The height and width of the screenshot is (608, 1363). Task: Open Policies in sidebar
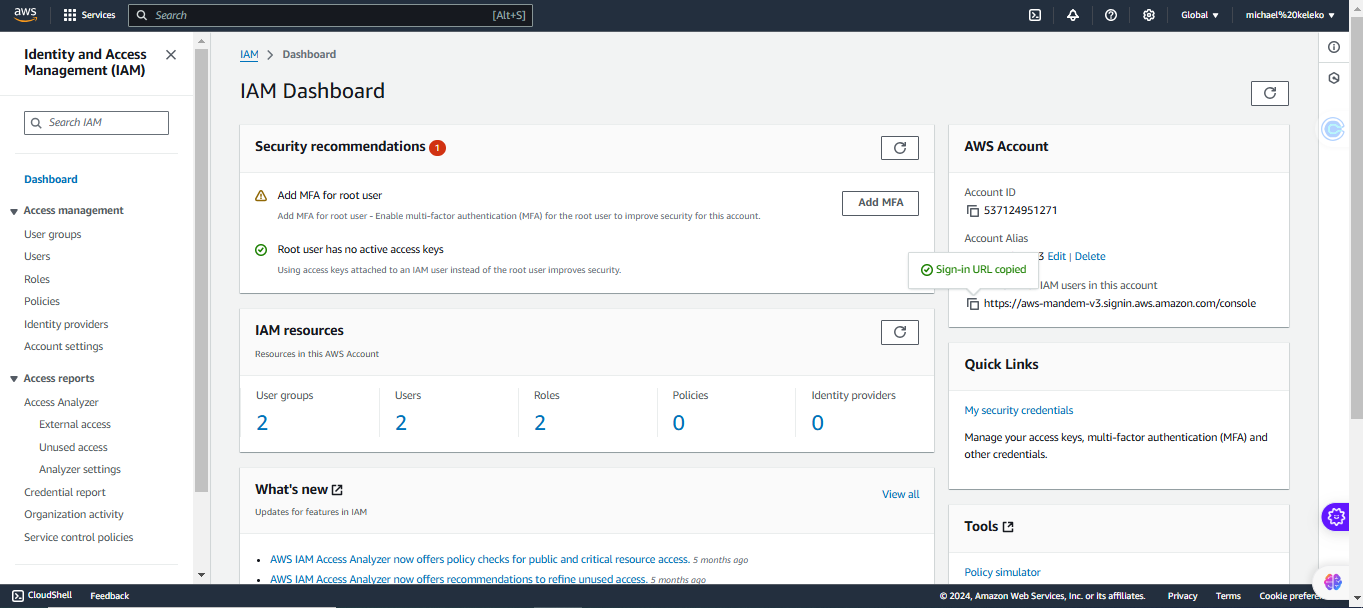click(x=42, y=301)
